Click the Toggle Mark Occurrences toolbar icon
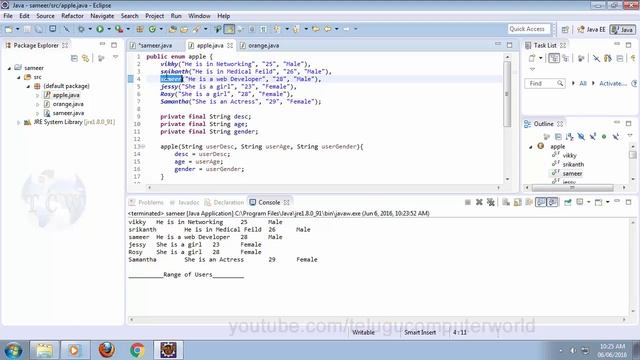This screenshot has width=640, height=360. point(229,29)
